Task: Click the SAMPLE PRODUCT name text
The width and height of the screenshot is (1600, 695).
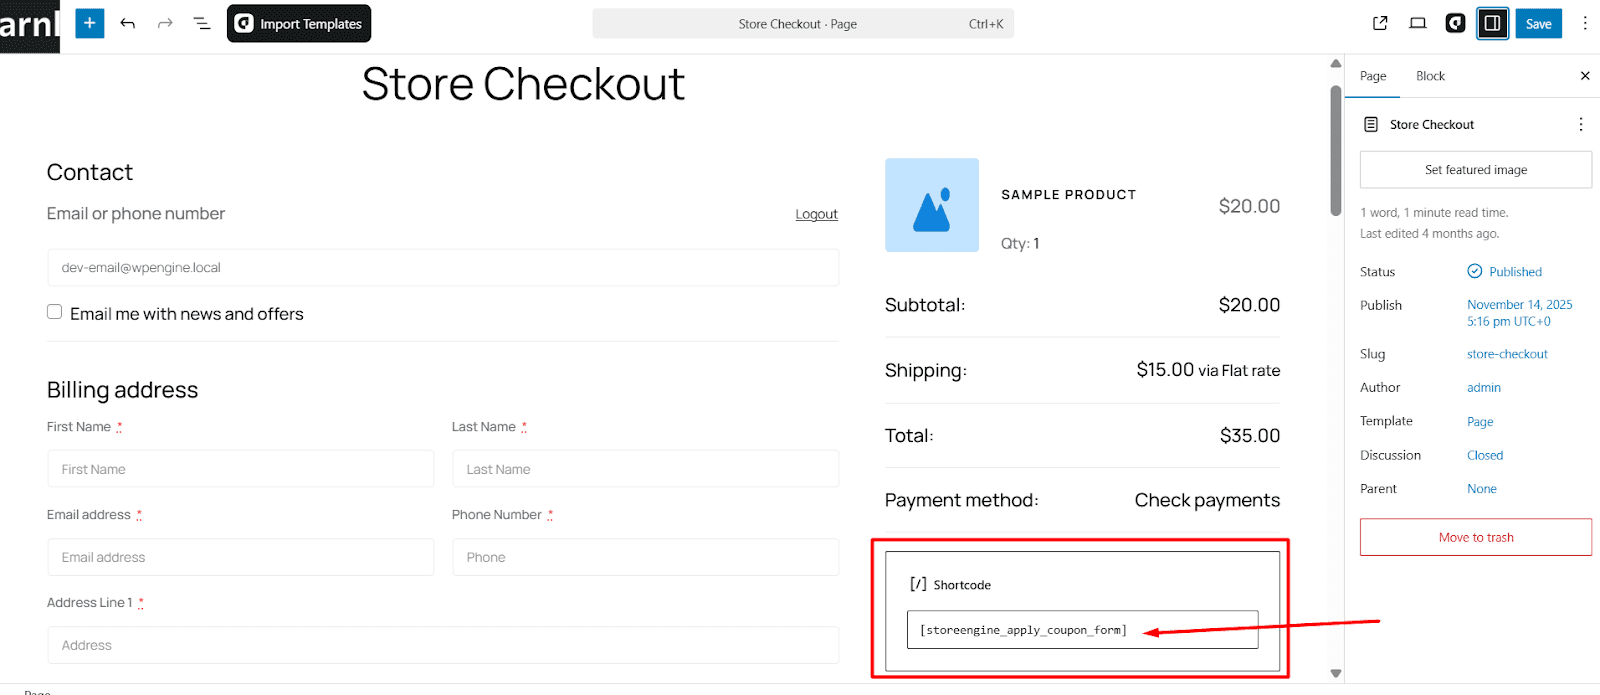Action: click(x=1068, y=195)
